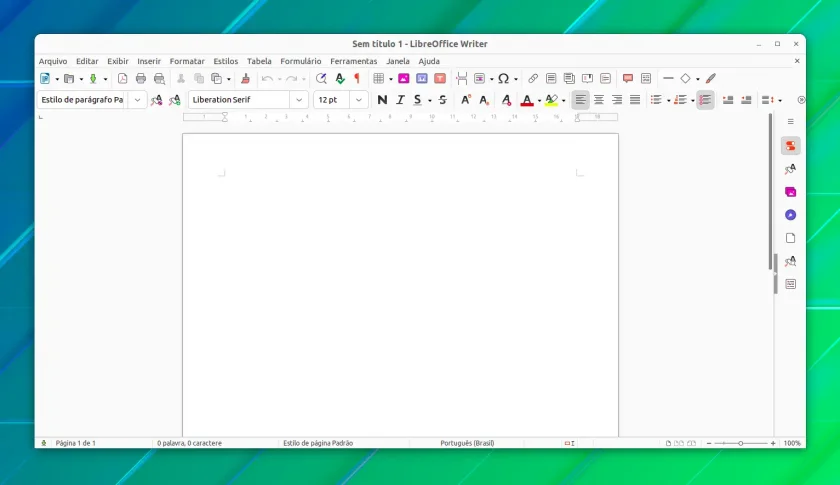The height and width of the screenshot is (485, 840).
Task: Open sidebar settings hamburger menu
Action: 790,122
